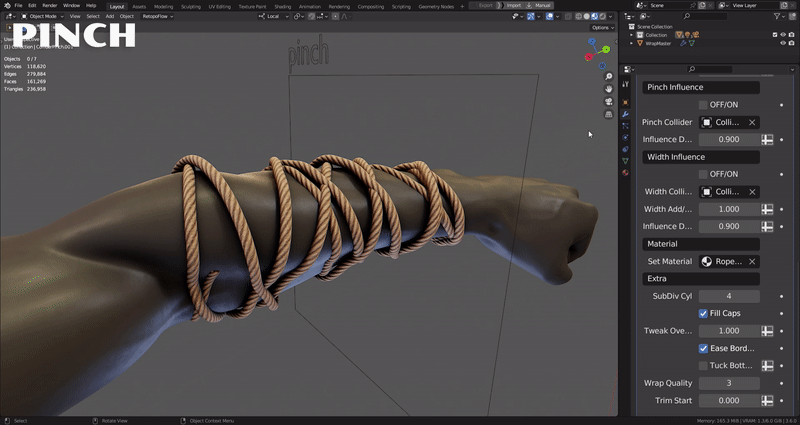Toggle camera view with the camera icon

609,101
